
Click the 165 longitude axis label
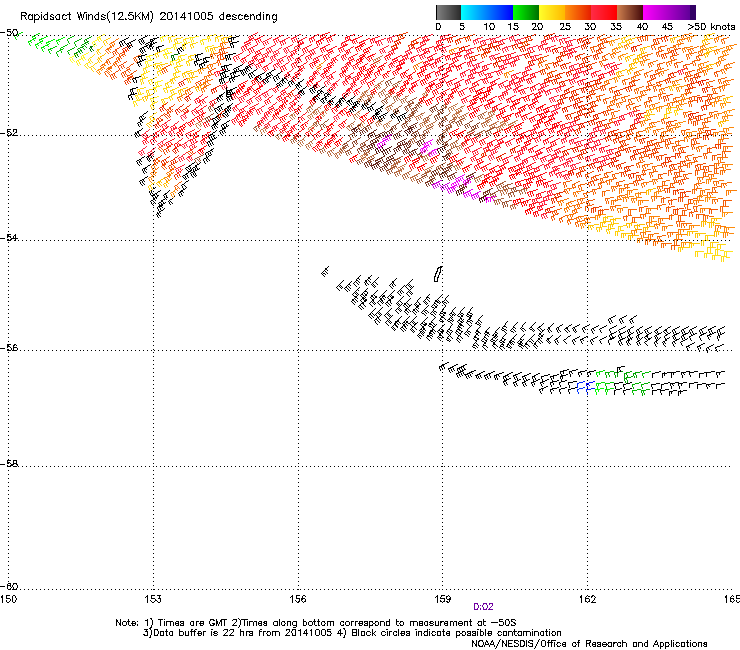pyautogui.click(x=732, y=599)
